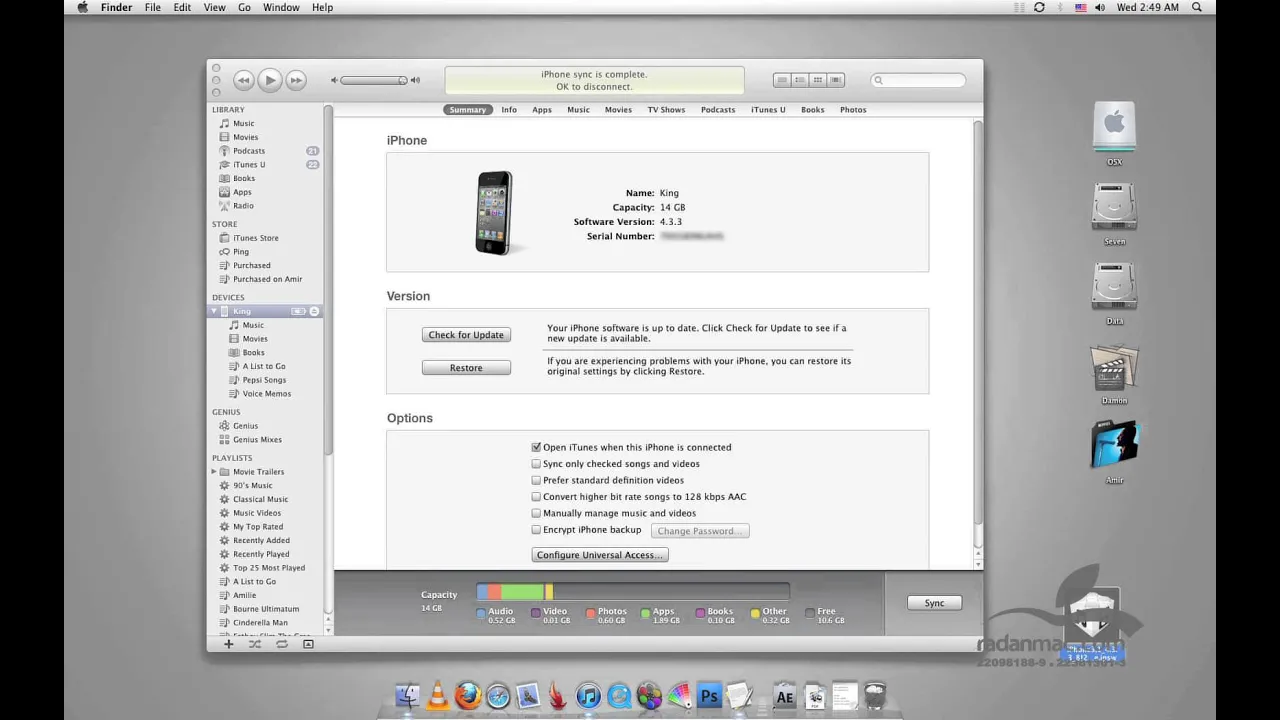The width and height of the screenshot is (1280, 720).
Task: Click the volume icon in menu bar
Action: [x=1099, y=7]
